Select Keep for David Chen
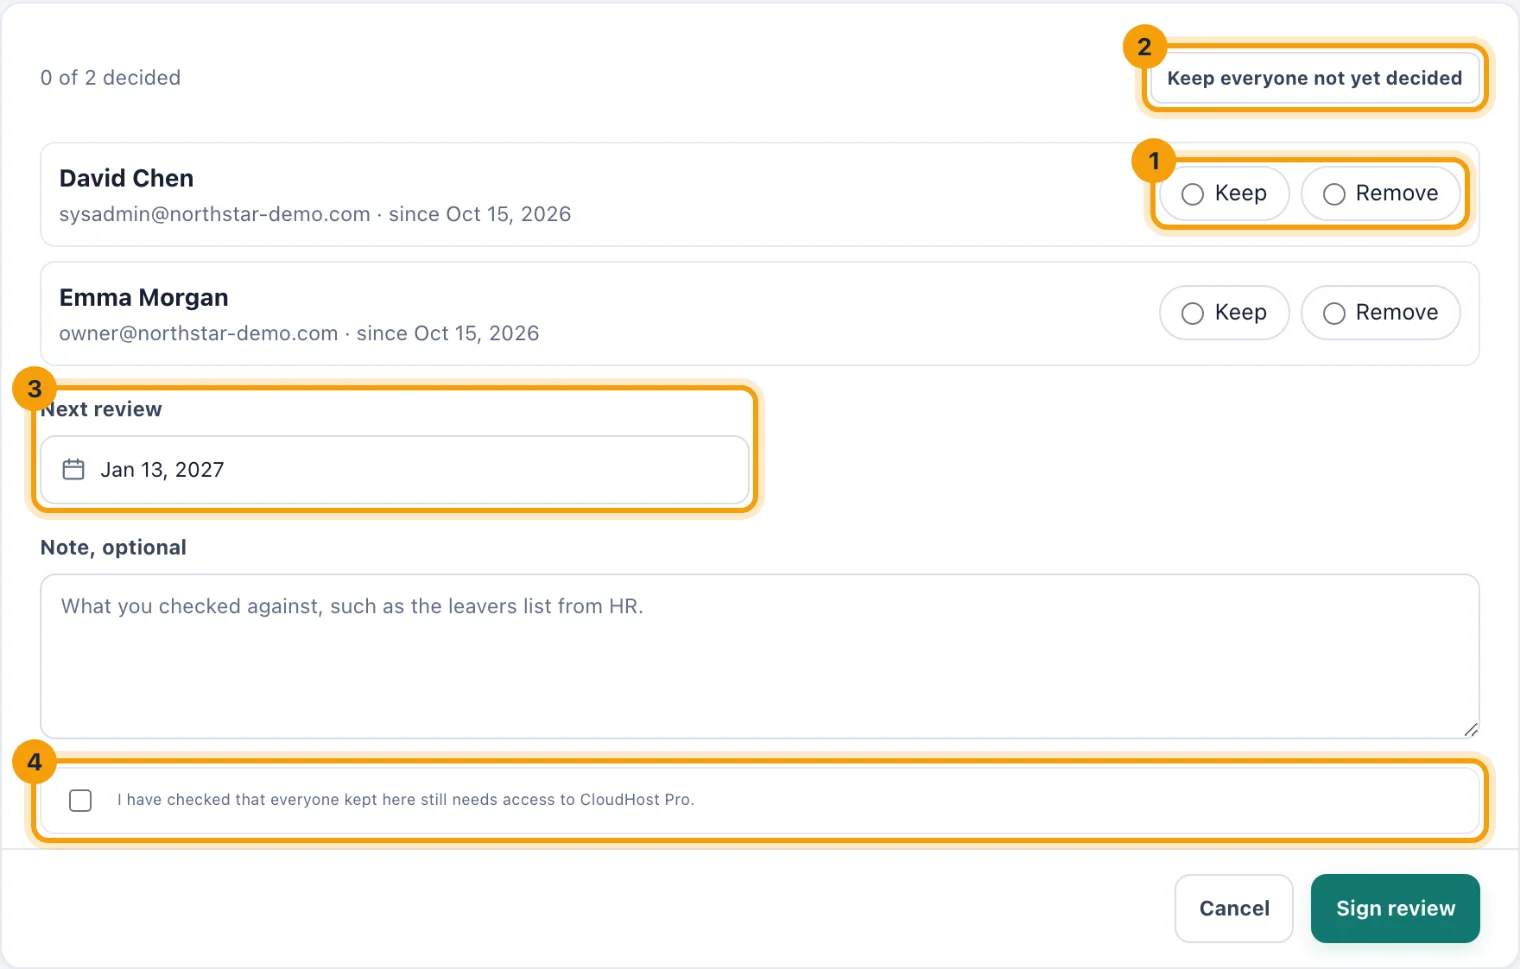 point(1224,194)
